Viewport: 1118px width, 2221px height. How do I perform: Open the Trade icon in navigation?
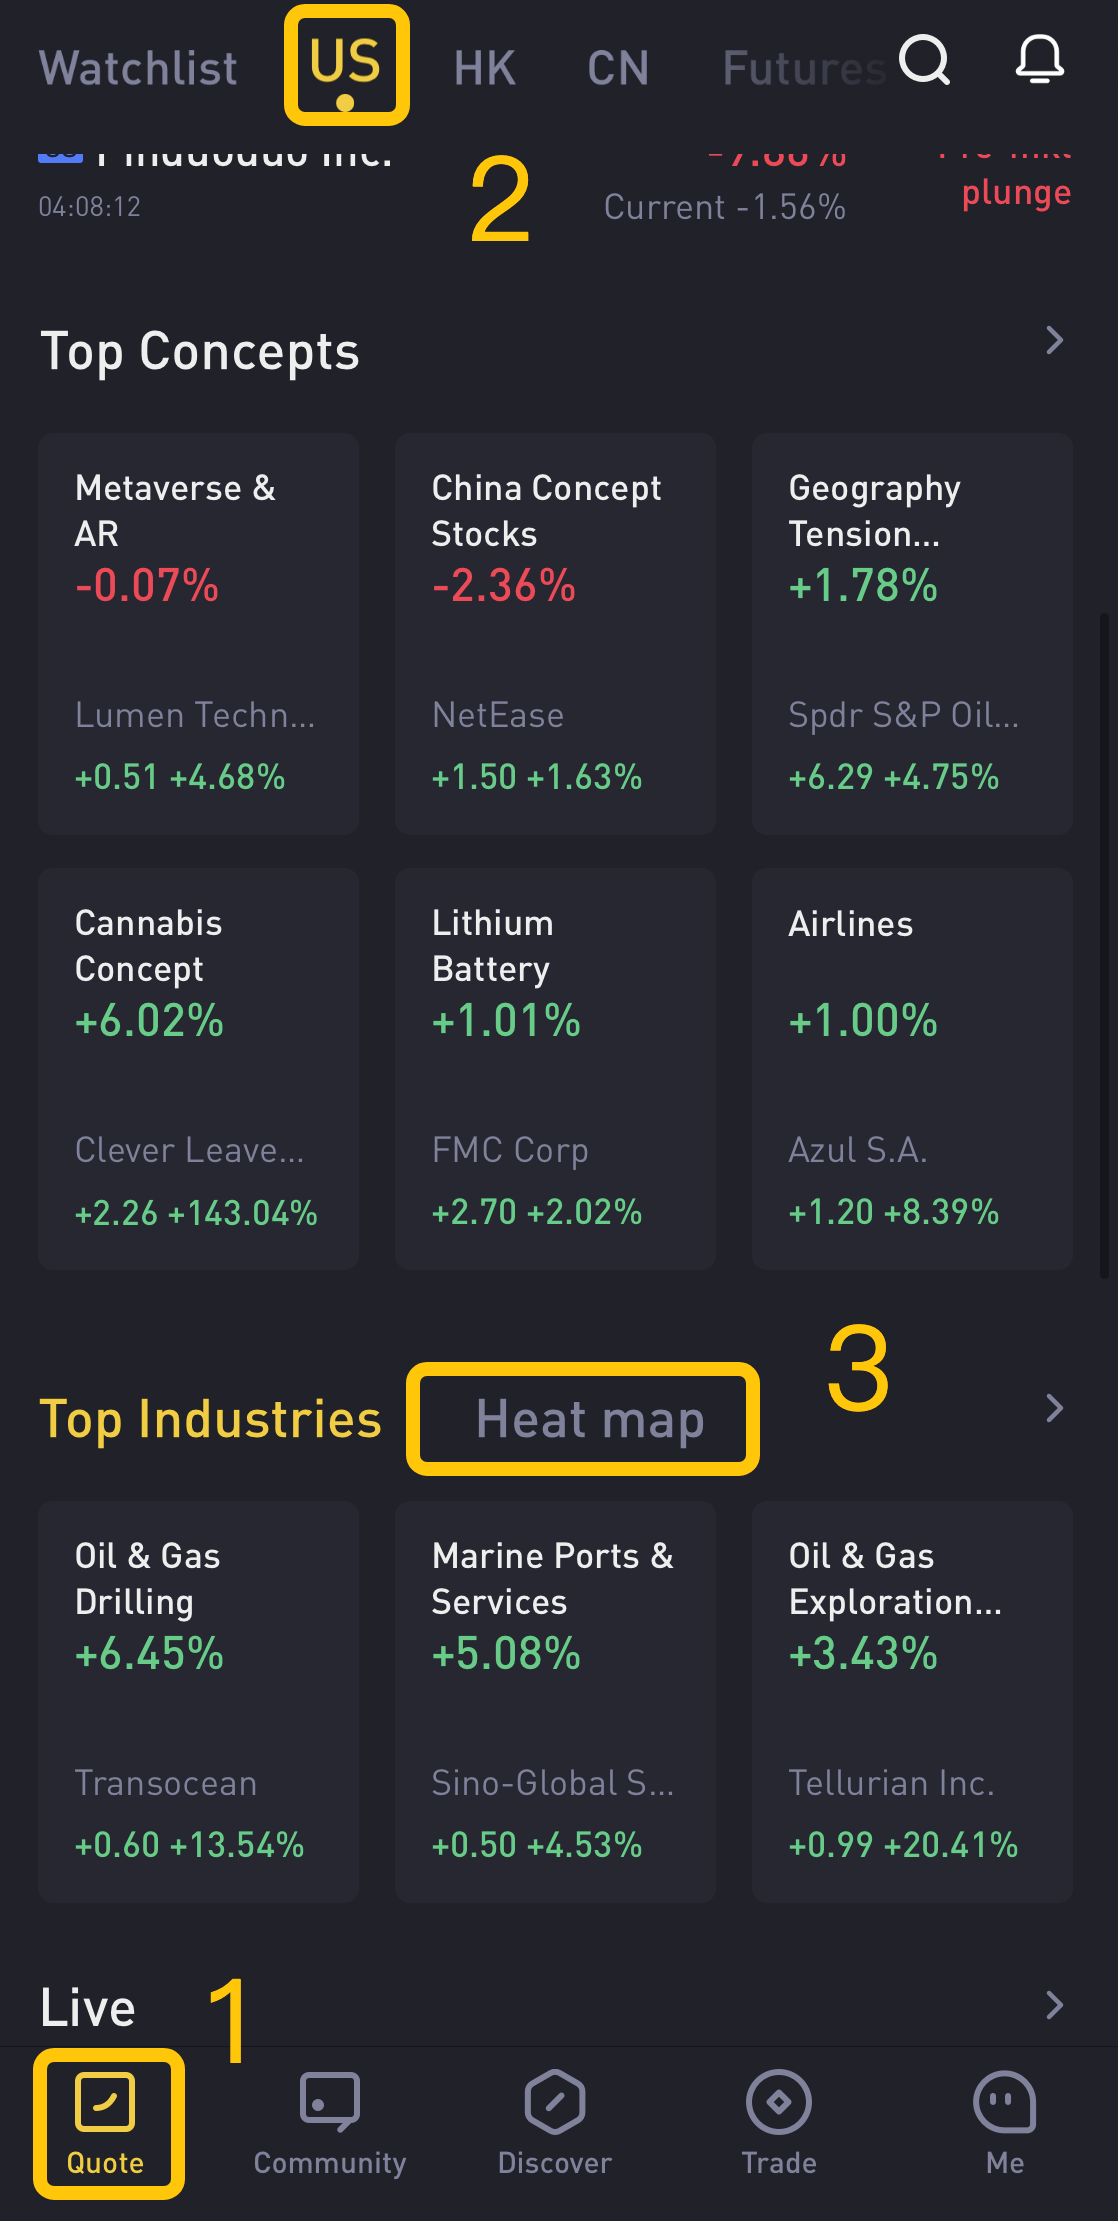point(778,2104)
